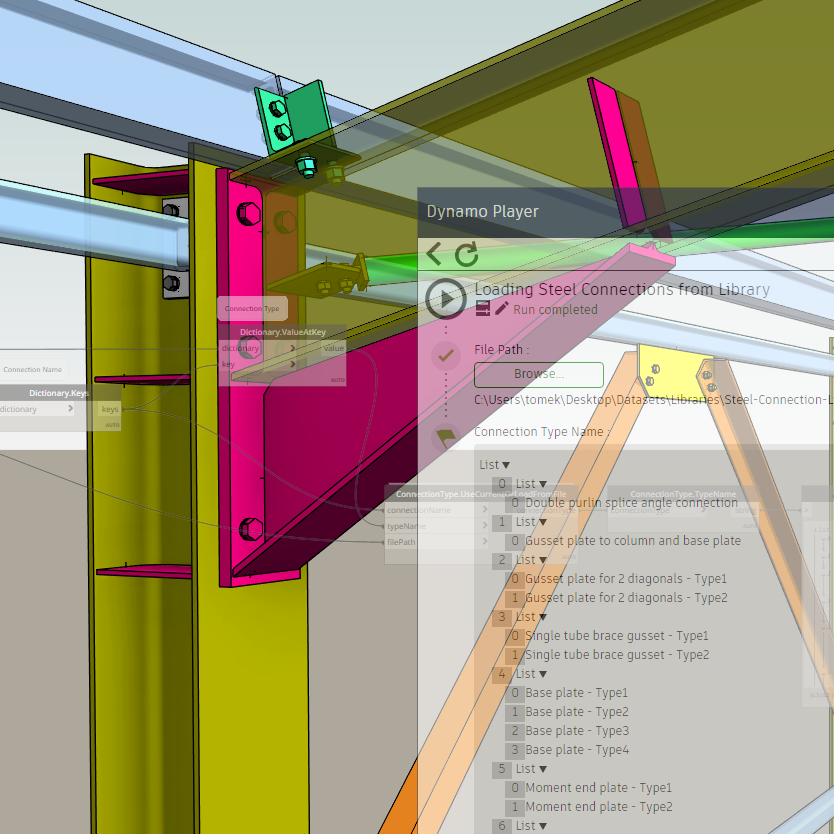Image resolution: width=834 pixels, height=834 pixels.
Task: Refresh the Dynamo Player script list
Action: [466, 255]
